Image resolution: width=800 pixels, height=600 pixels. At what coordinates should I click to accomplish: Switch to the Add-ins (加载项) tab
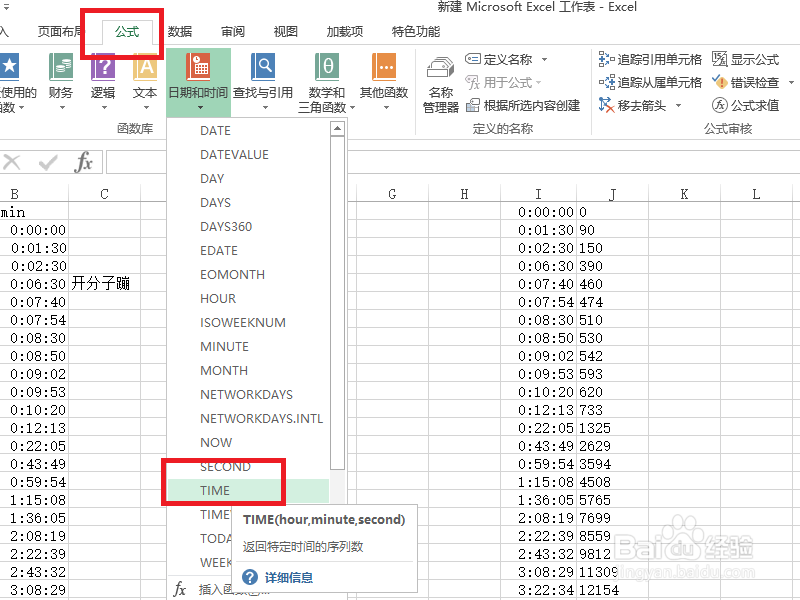coord(345,32)
